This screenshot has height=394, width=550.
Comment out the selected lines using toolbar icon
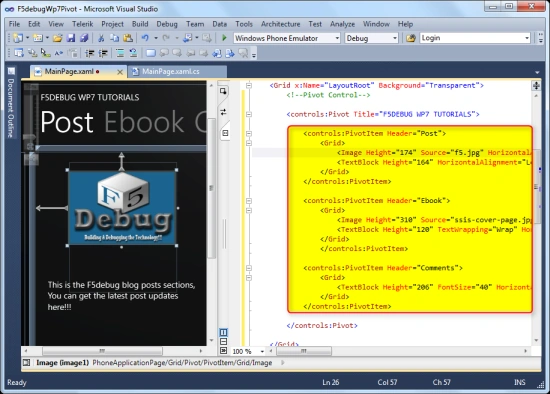120,53
